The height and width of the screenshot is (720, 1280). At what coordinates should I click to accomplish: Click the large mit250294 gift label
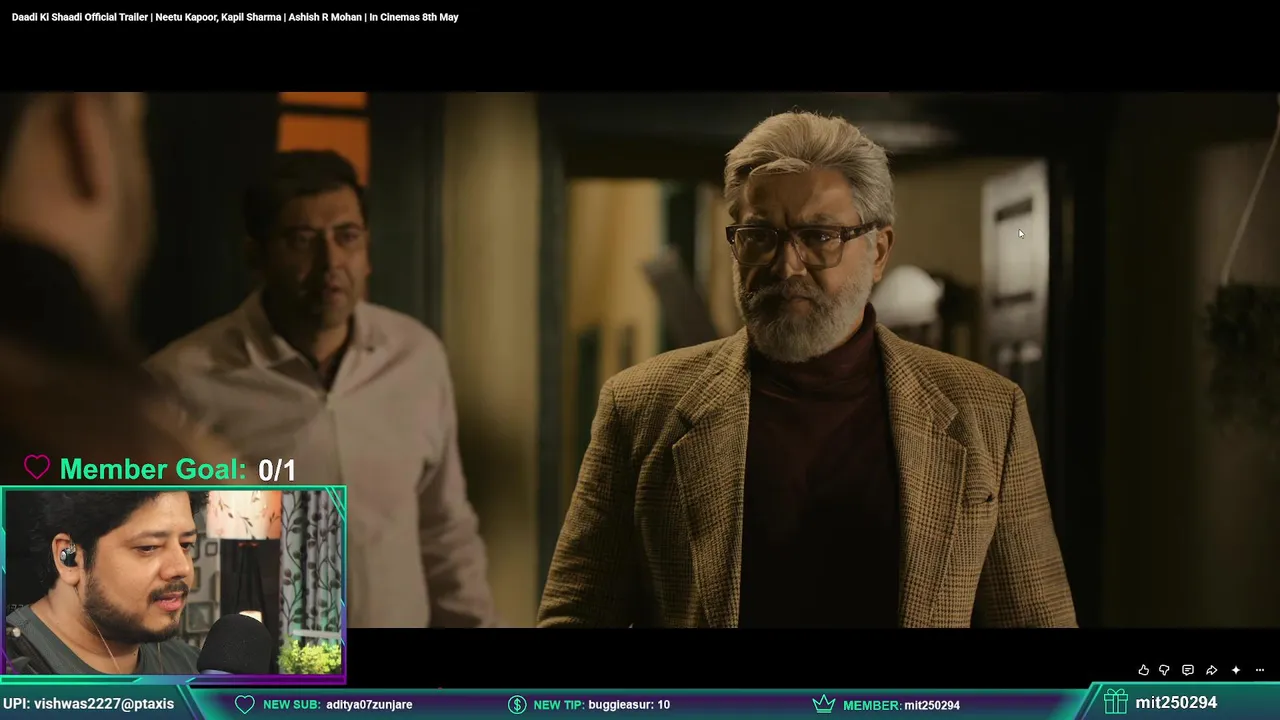1176,703
